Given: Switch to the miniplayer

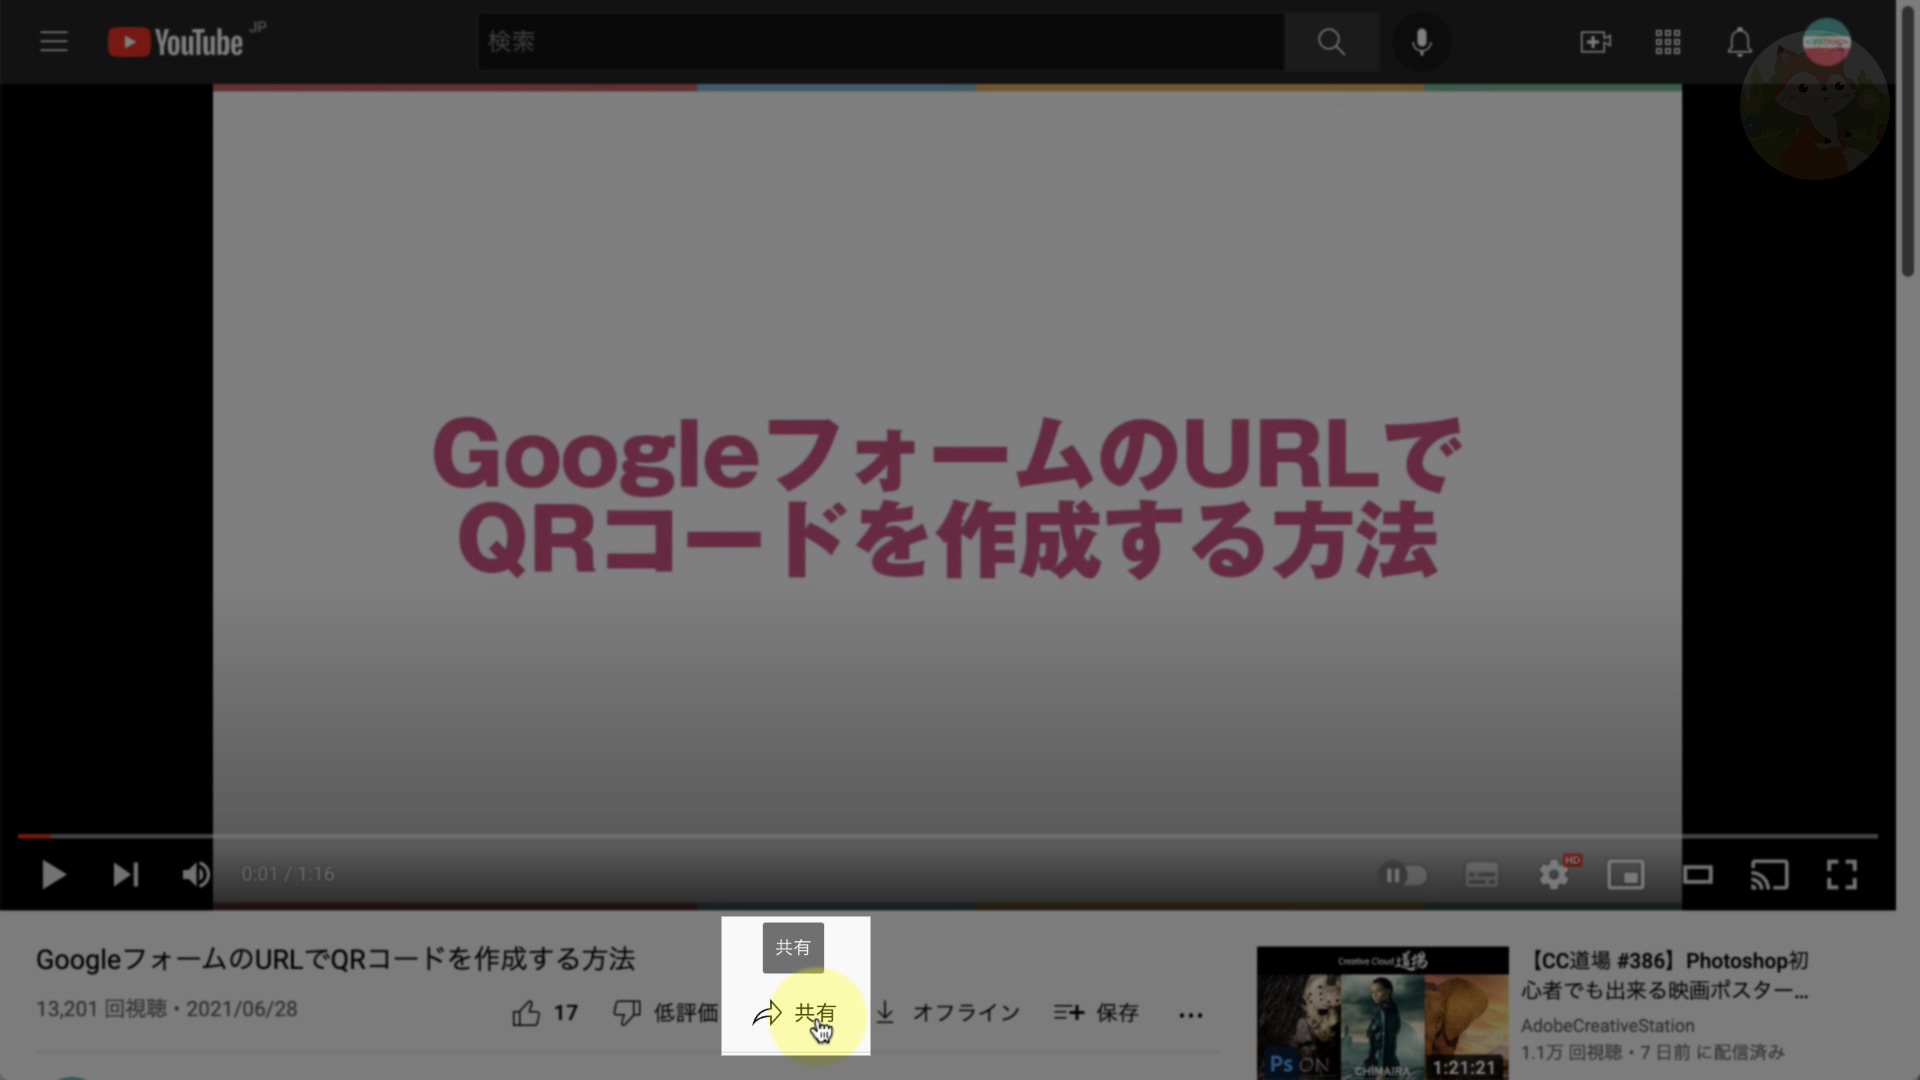Looking at the screenshot, I should pyautogui.click(x=1626, y=875).
